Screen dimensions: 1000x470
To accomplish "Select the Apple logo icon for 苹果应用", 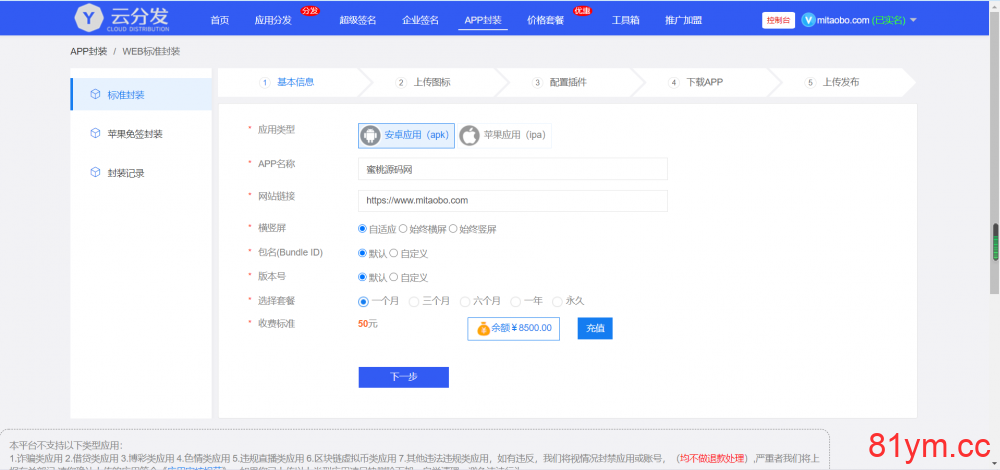I will [x=470, y=135].
